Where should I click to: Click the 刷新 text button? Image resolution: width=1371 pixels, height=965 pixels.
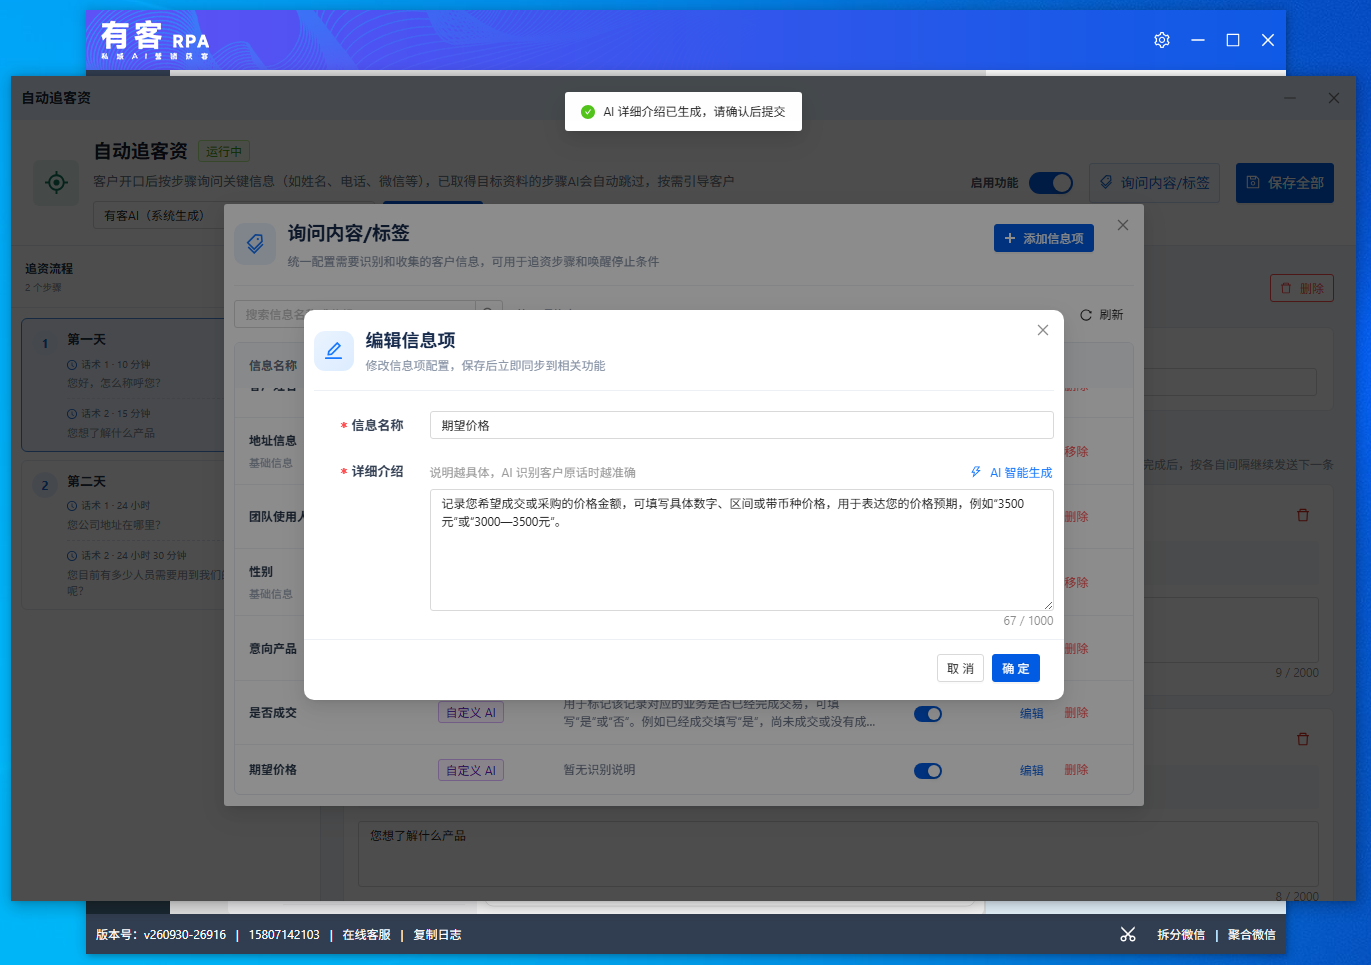point(1111,315)
